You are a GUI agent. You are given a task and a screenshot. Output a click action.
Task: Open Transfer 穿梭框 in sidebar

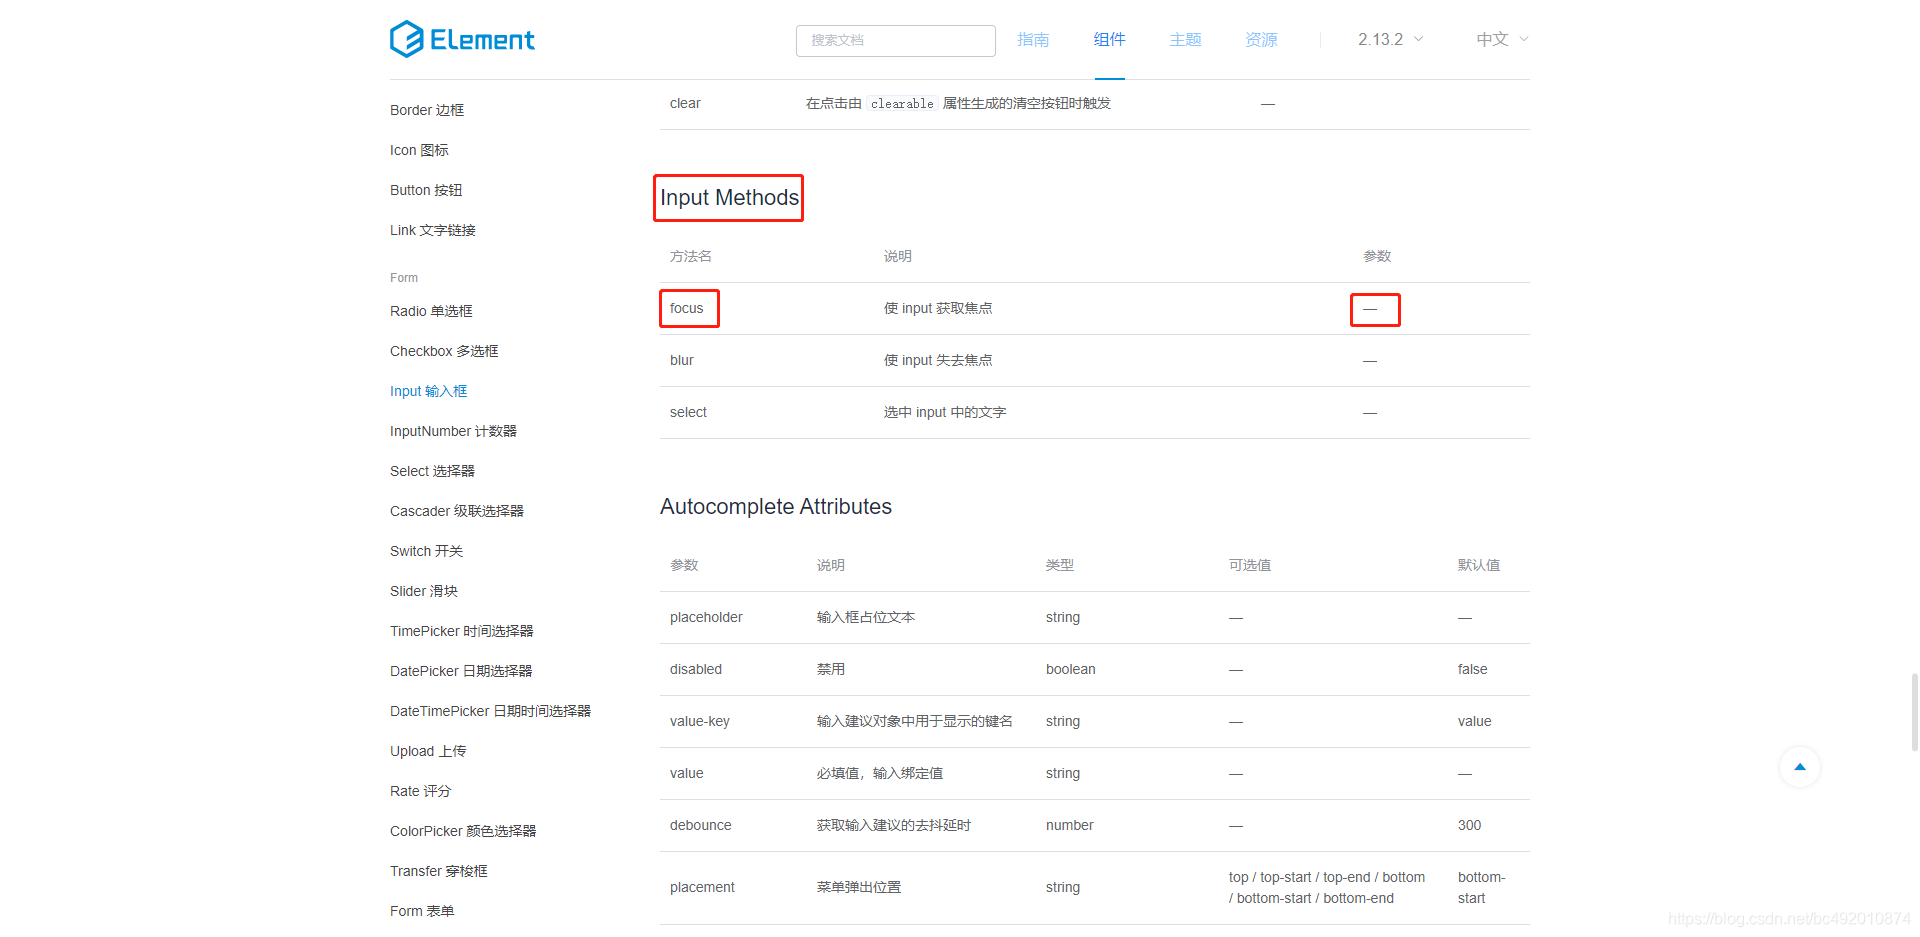[x=439, y=871]
